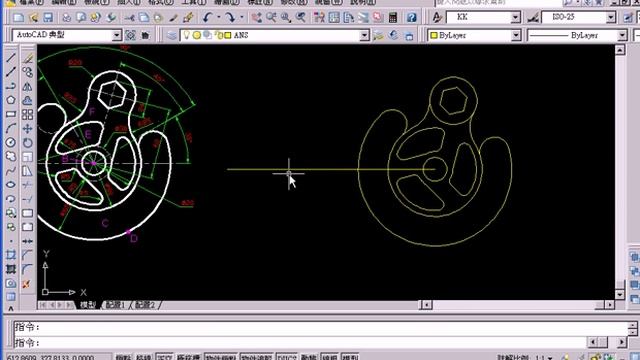The image size is (640, 360).
Task: Select the Copy objects modify tool
Action: 27,73
